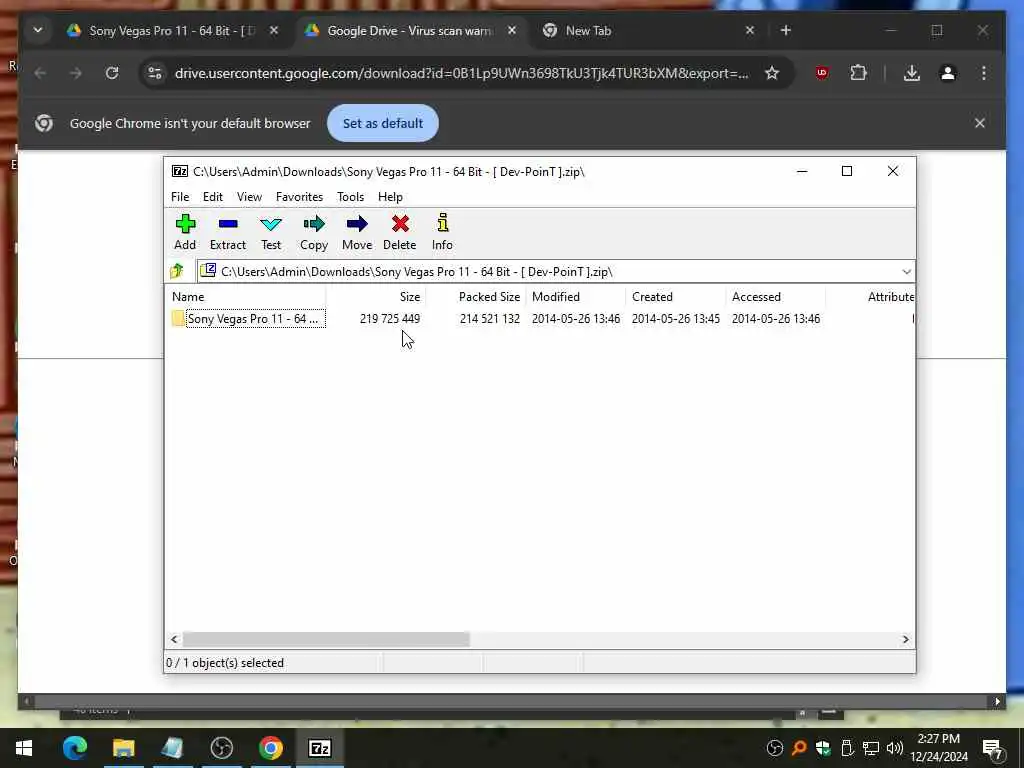Open File Explorer from taskbar

click(x=123, y=748)
